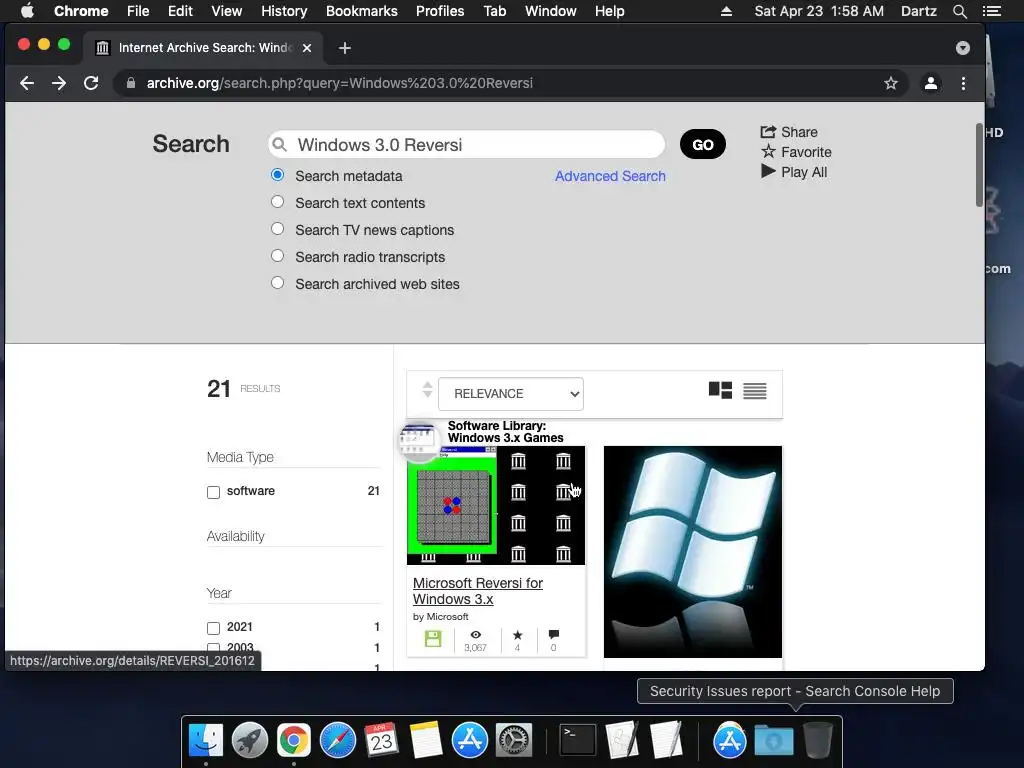This screenshot has width=1024, height=768.
Task: Click the Favorite star link
Action: [796, 152]
